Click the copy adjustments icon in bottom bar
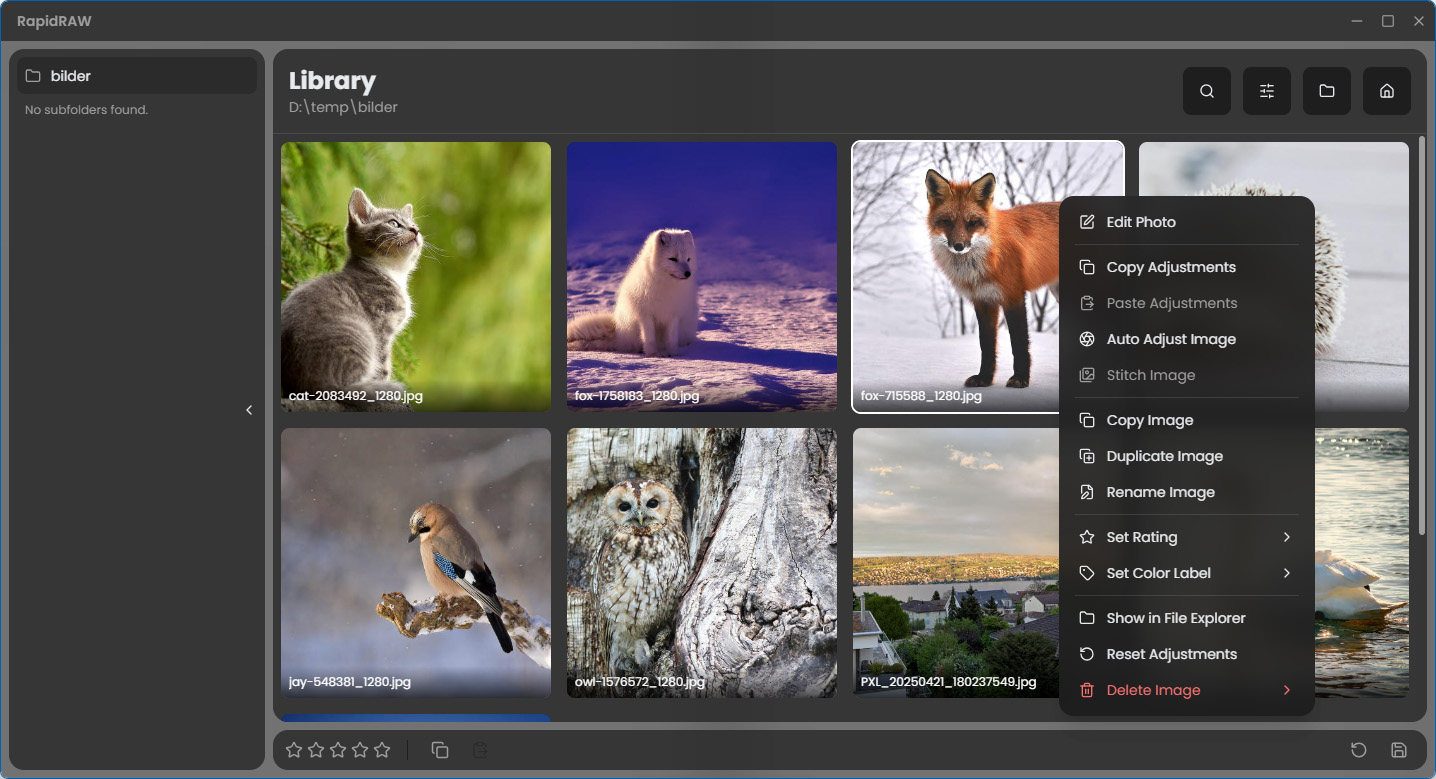The image size is (1436, 779). point(440,750)
